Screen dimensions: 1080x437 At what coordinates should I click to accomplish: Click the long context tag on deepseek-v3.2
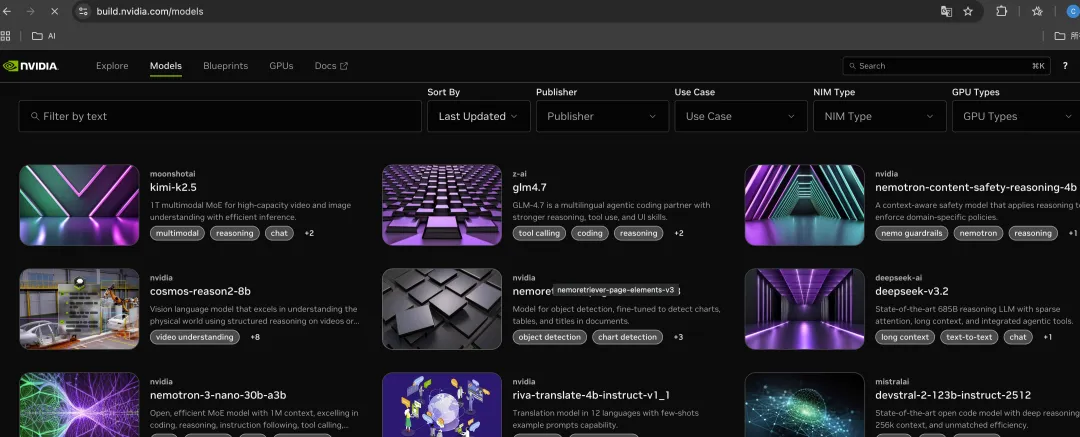905,338
